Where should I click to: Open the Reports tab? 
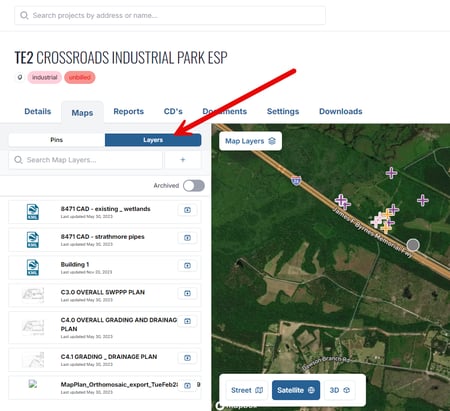tap(129, 111)
